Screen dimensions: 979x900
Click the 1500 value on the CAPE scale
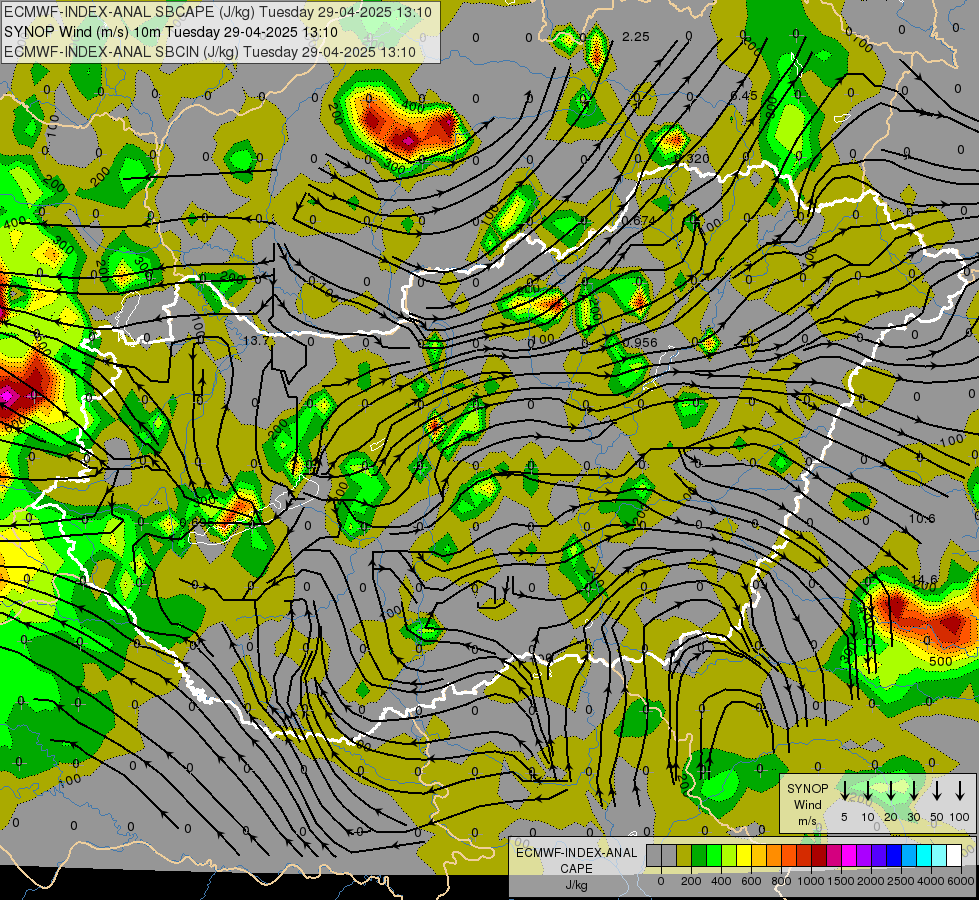[x=841, y=881]
